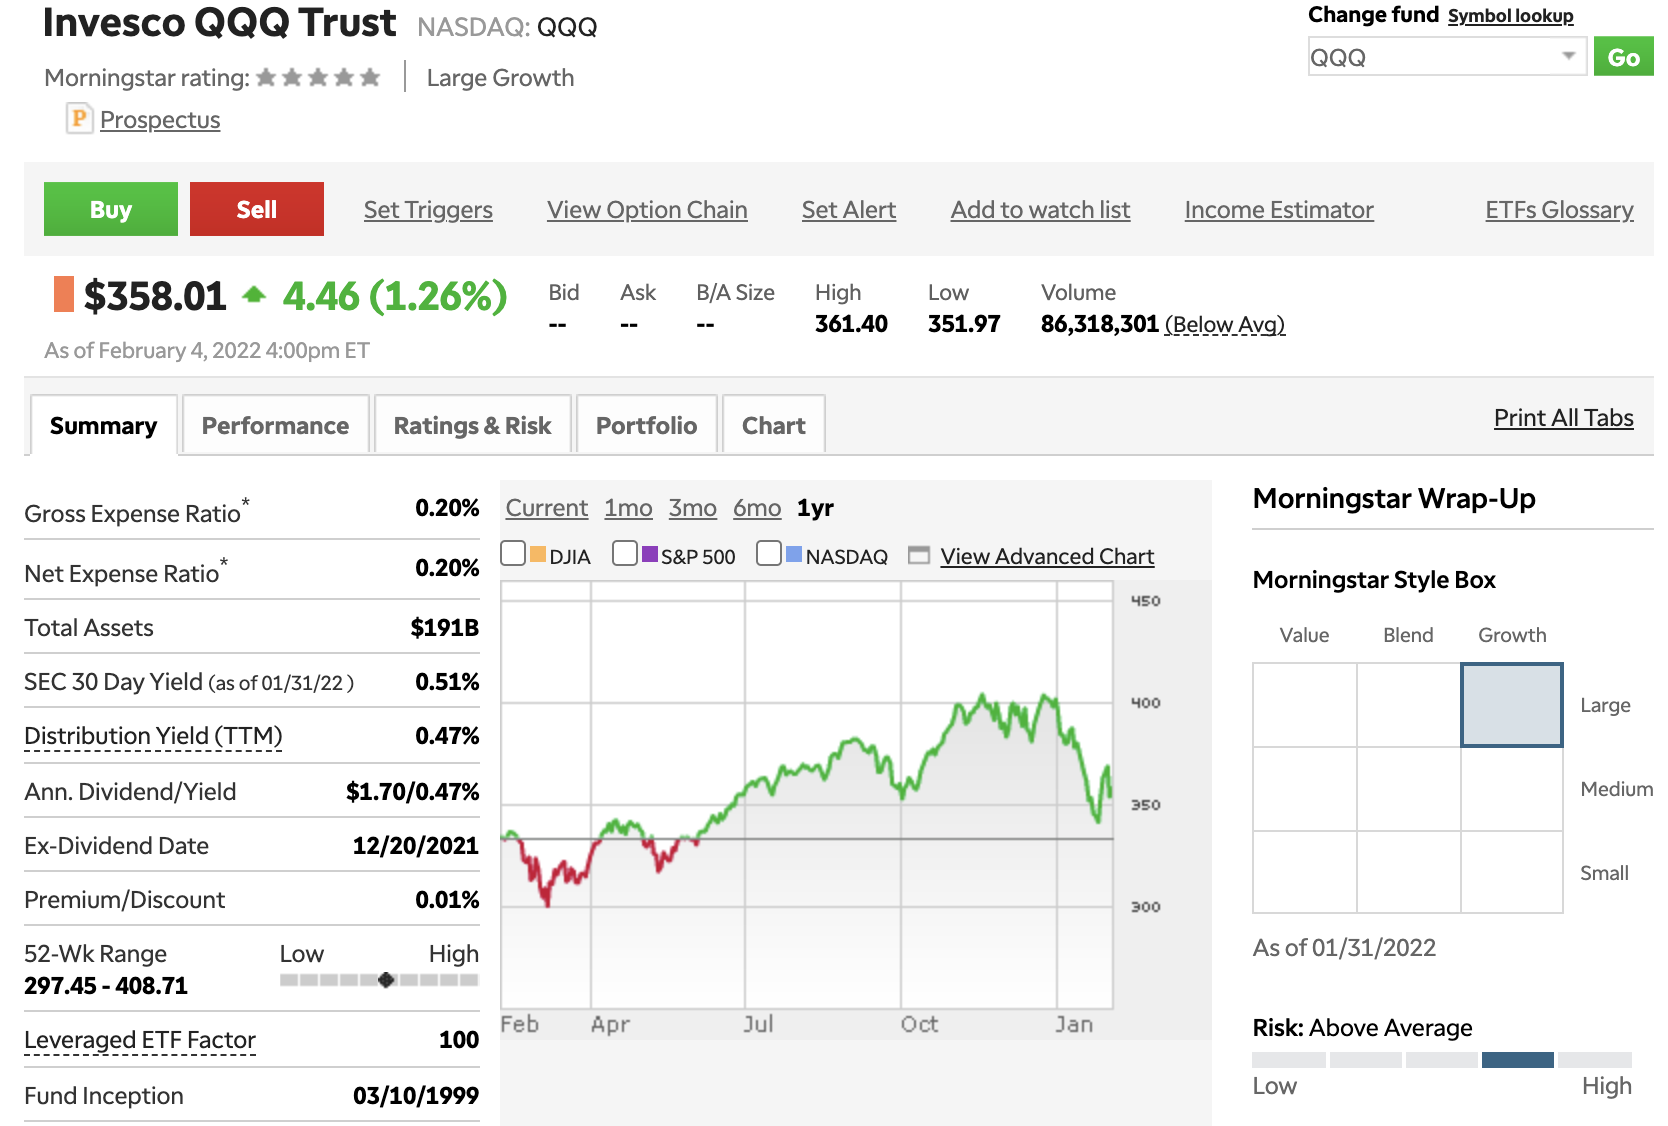
Task: Click the Below Avg volume link
Action: click(1225, 324)
